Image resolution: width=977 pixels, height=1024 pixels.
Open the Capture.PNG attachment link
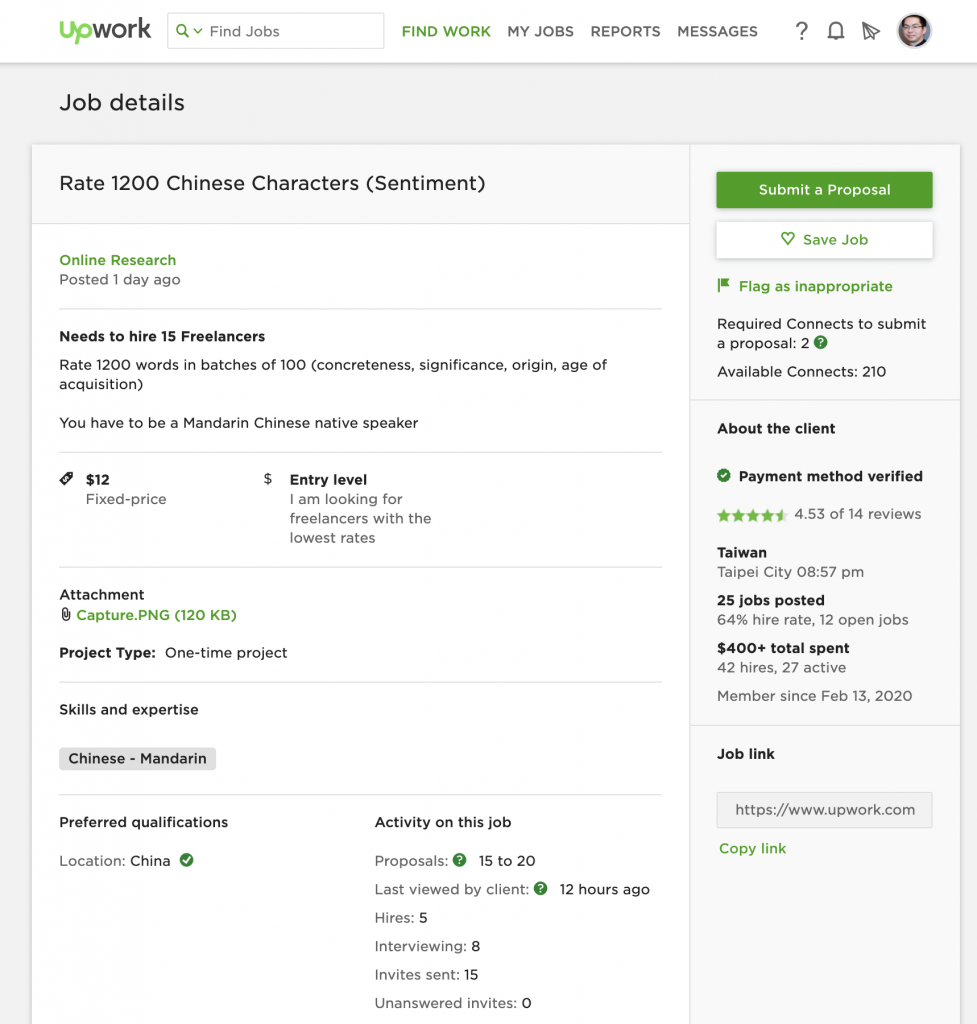(x=156, y=615)
